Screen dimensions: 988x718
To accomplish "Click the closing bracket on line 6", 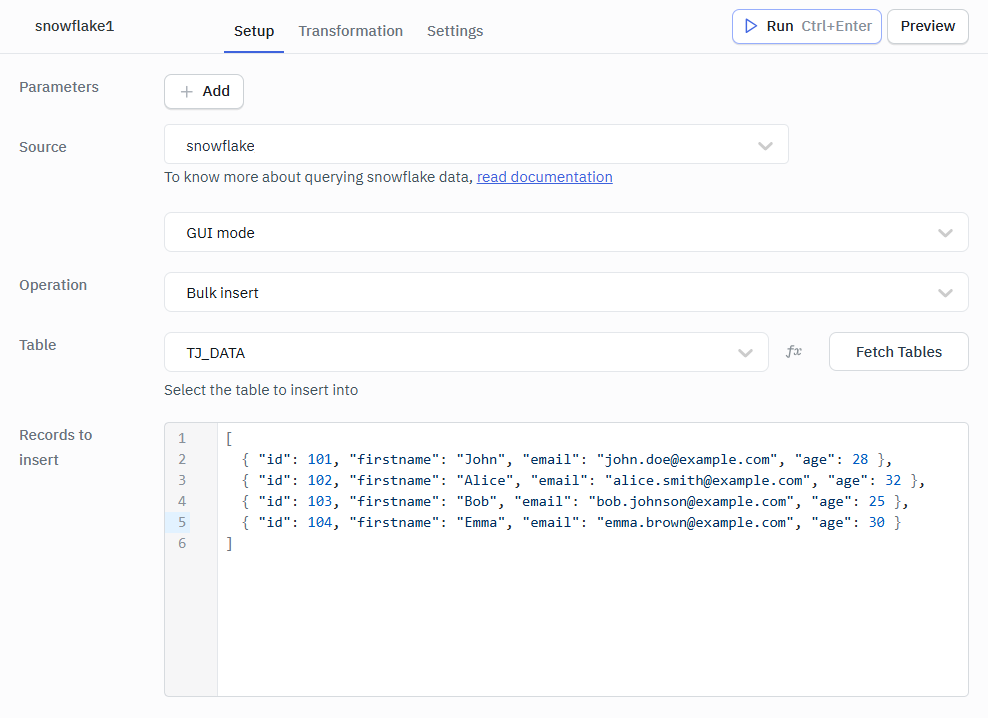I will coord(229,543).
